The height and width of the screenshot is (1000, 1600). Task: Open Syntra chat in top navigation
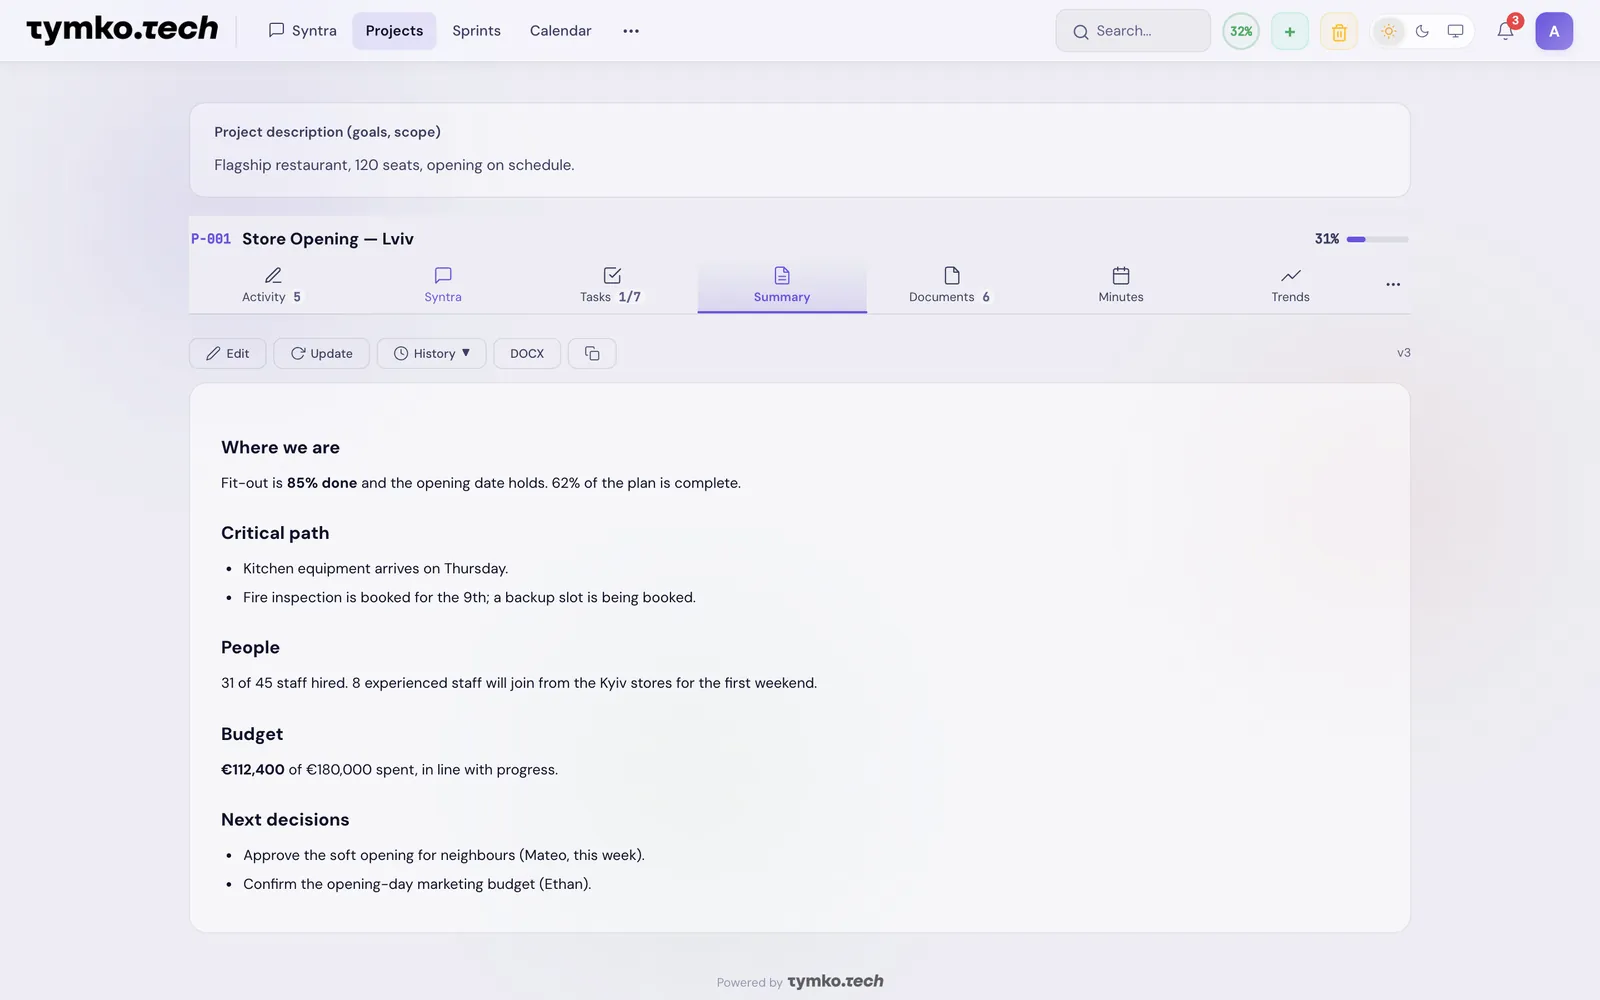[302, 31]
